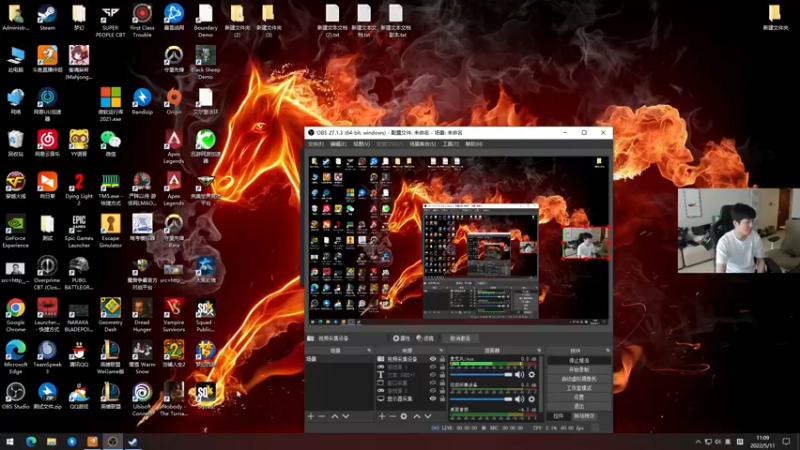Hide the 视频采集设备 source via eye icon
Screen dimensions: 800x450
(433, 359)
